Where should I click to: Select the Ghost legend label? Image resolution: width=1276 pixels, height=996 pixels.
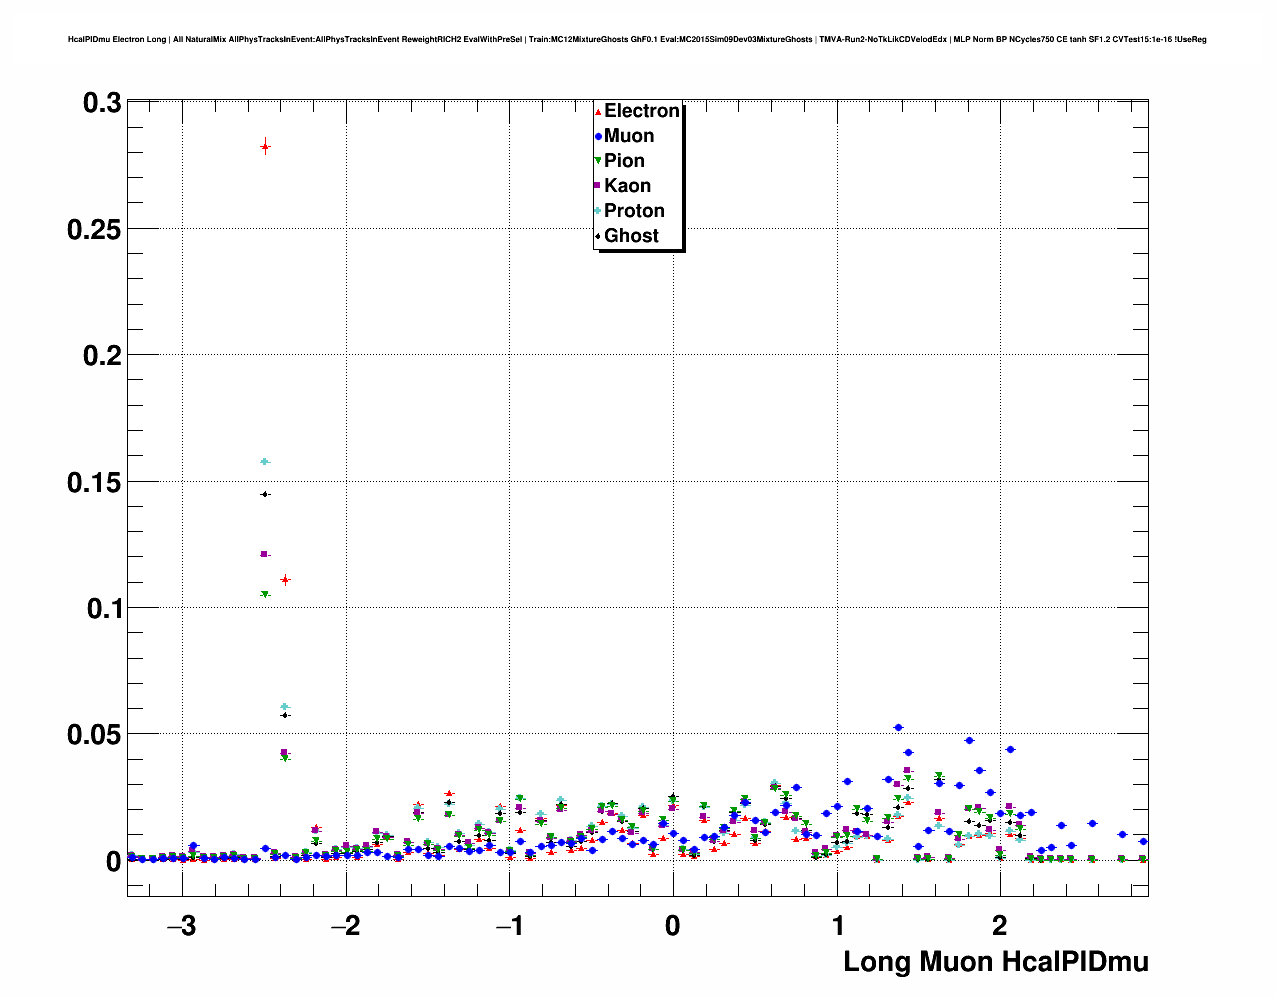pyautogui.click(x=631, y=236)
